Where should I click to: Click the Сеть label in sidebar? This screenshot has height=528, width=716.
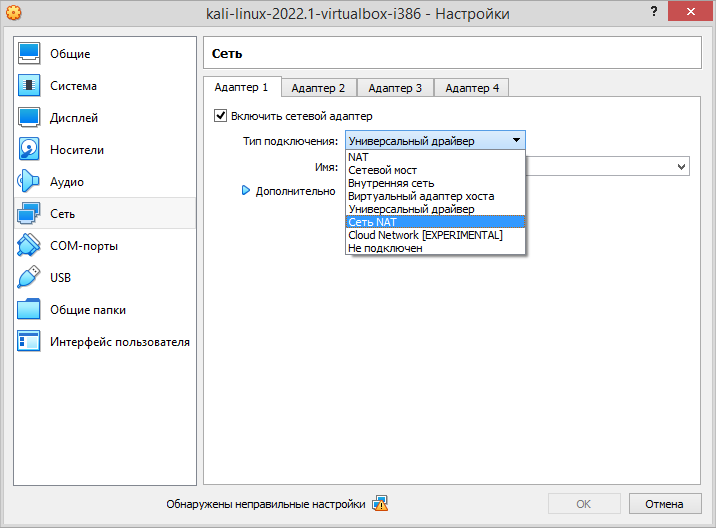point(63,214)
